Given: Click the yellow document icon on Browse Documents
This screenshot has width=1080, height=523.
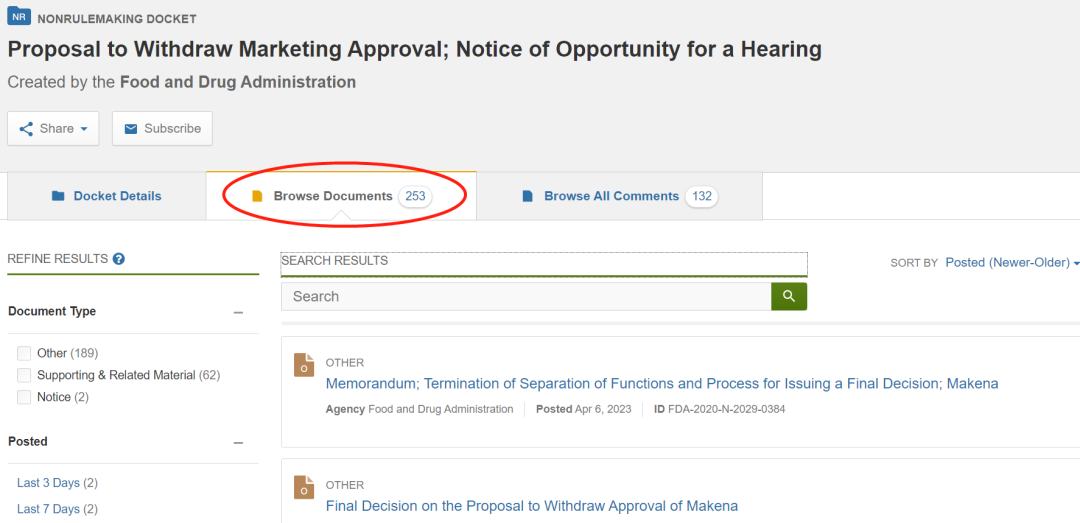Looking at the screenshot, I should click(x=257, y=196).
